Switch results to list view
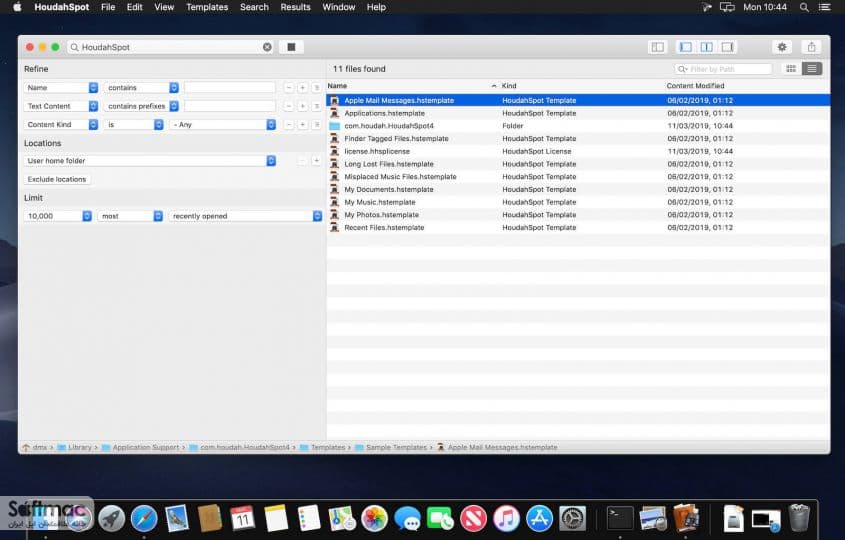 pos(812,69)
